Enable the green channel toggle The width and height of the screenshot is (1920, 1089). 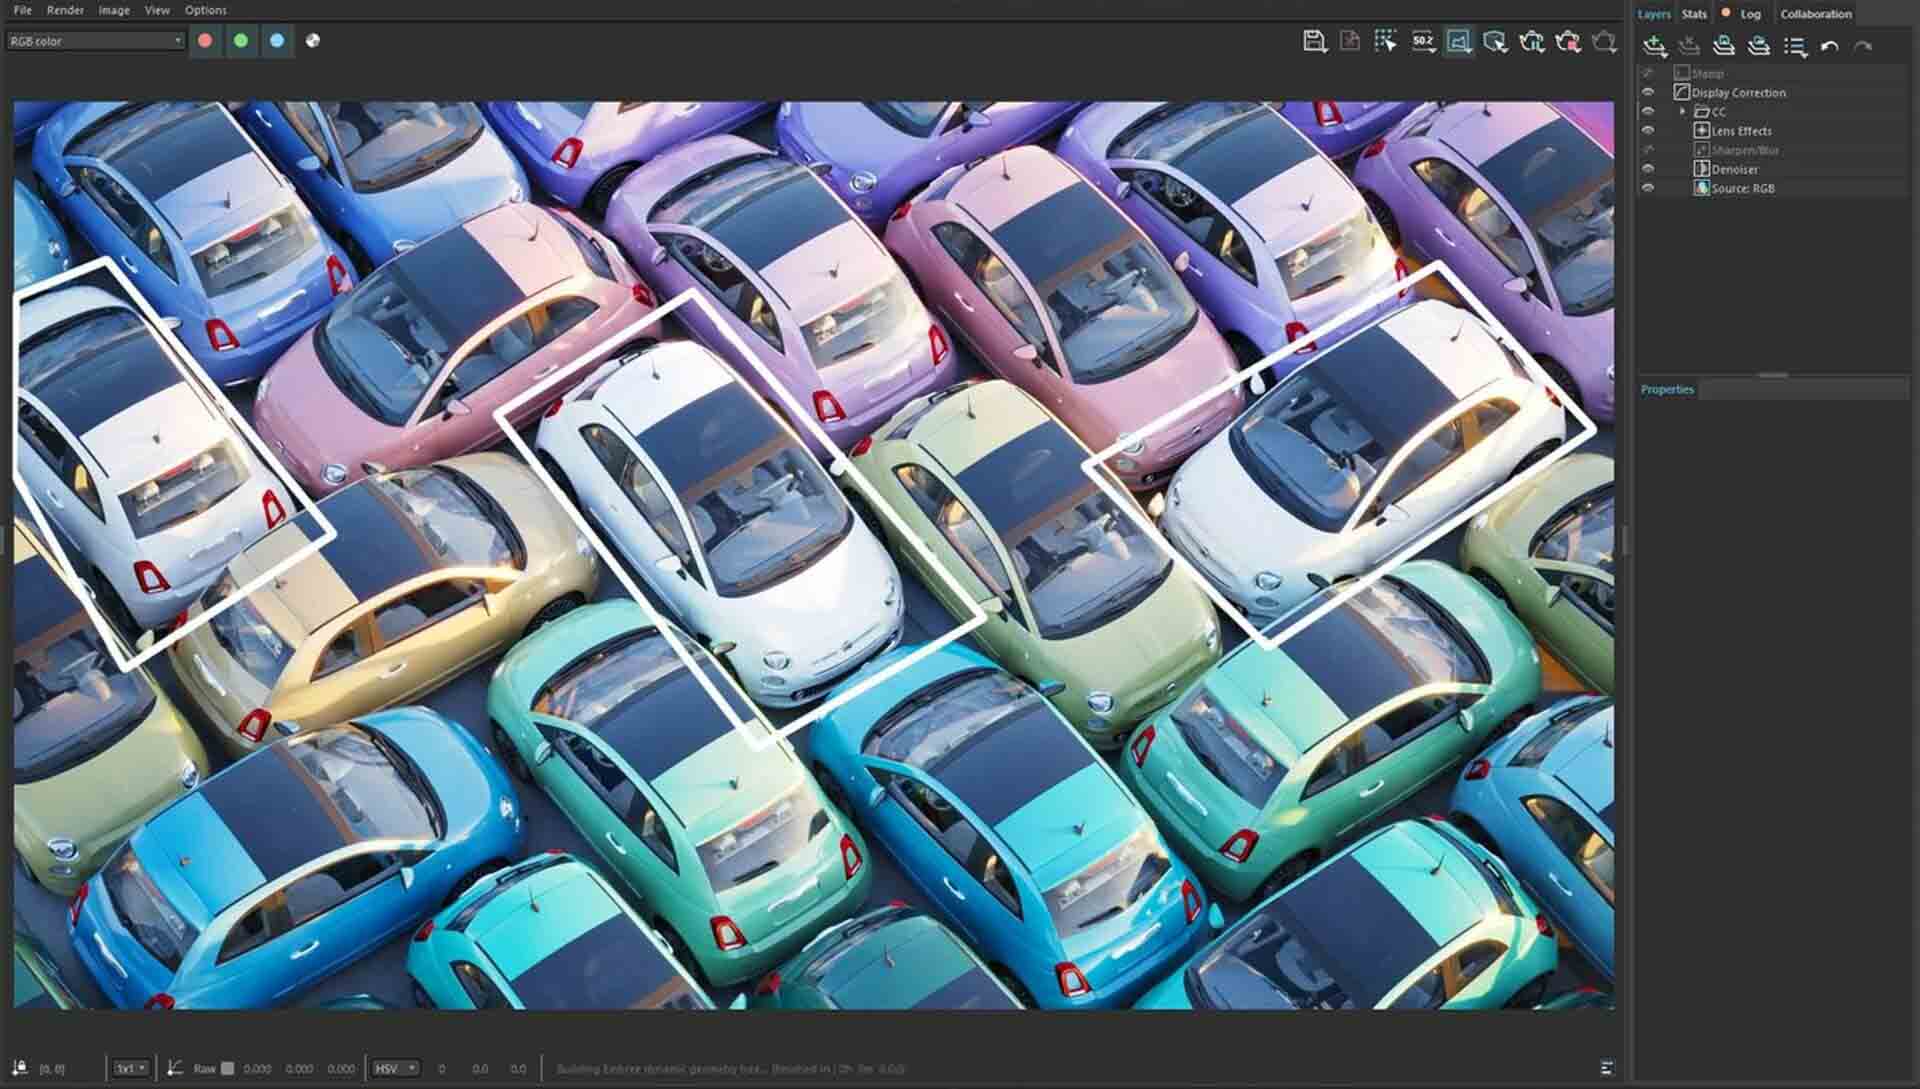[241, 41]
